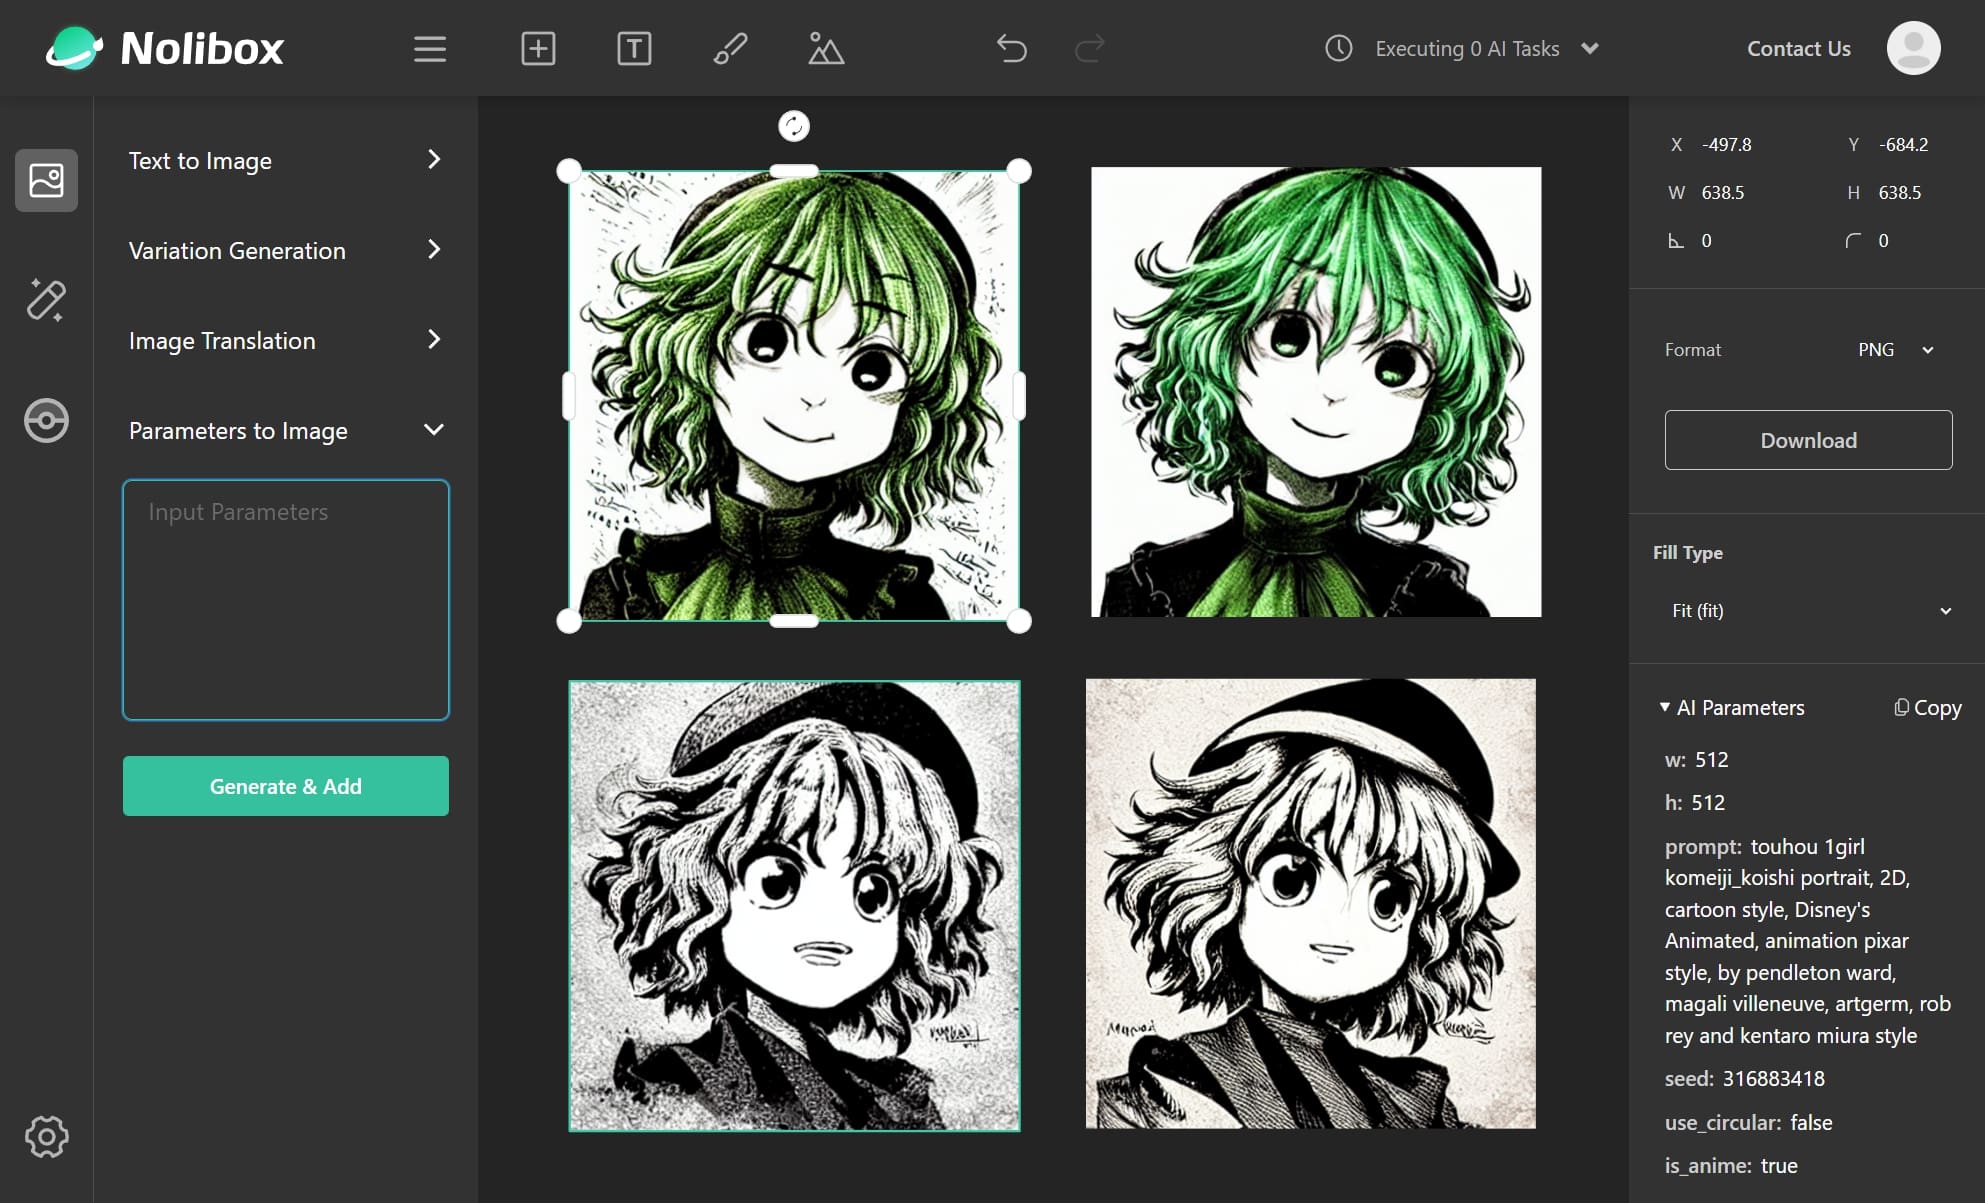The height and width of the screenshot is (1203, 1985).
Task: Collapse the AI Parameters section triangle
Action: 1665,707
